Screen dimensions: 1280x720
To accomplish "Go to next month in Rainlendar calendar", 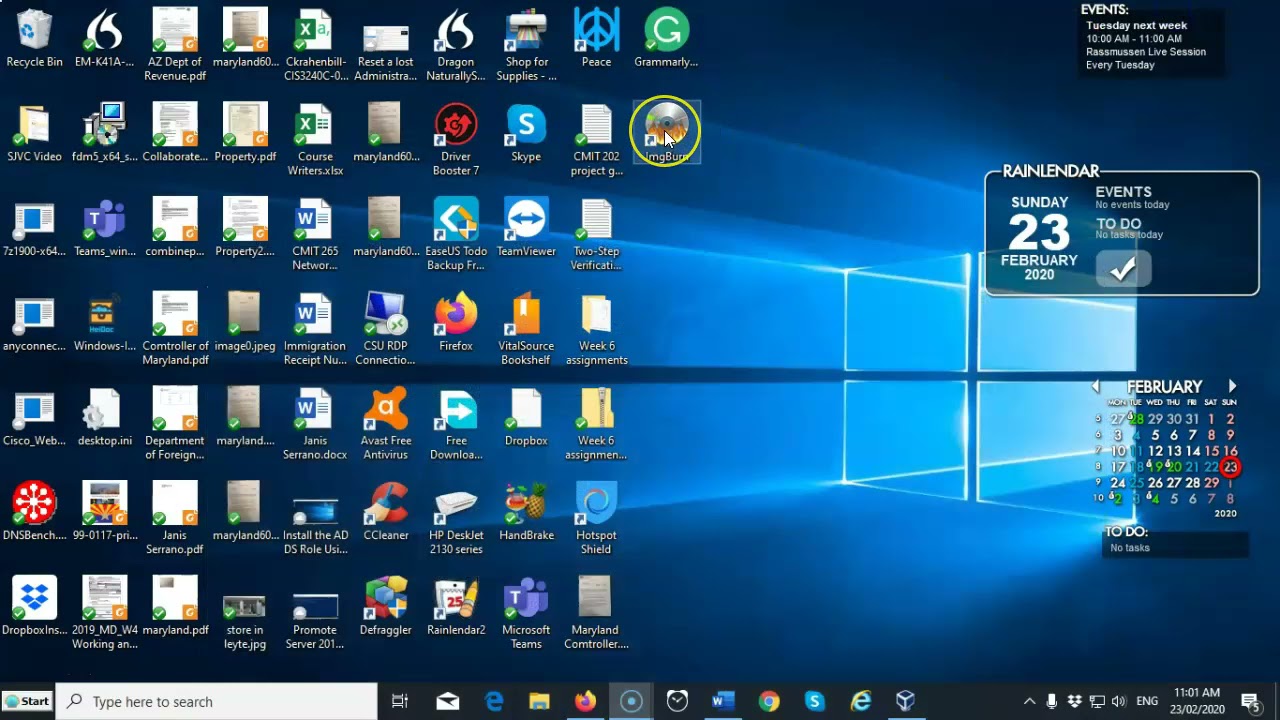I will pyautogui.click(x=1232, y=386).
